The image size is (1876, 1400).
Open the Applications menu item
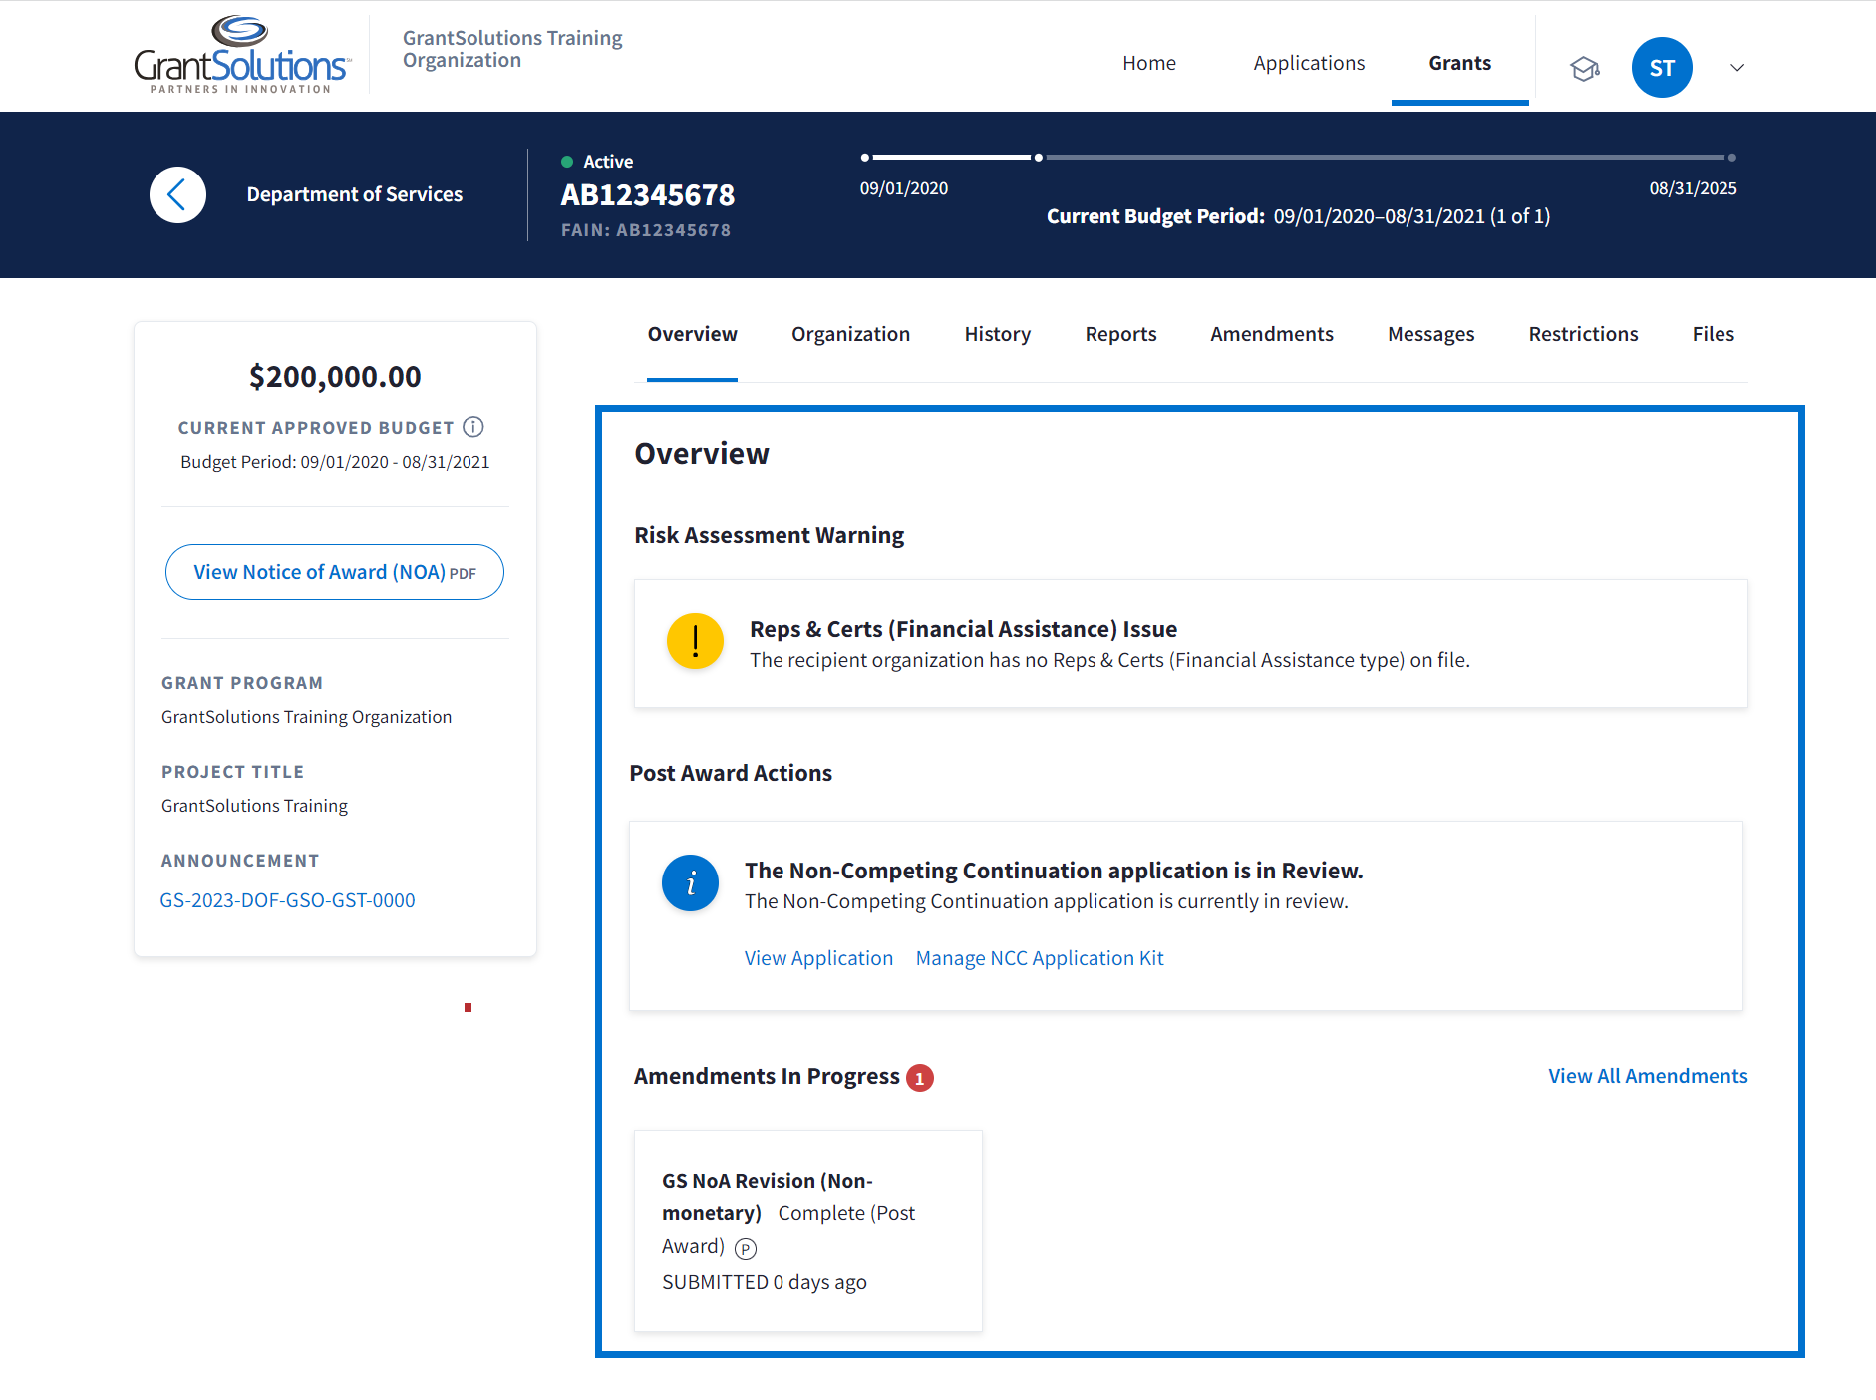pos(1308,63)
